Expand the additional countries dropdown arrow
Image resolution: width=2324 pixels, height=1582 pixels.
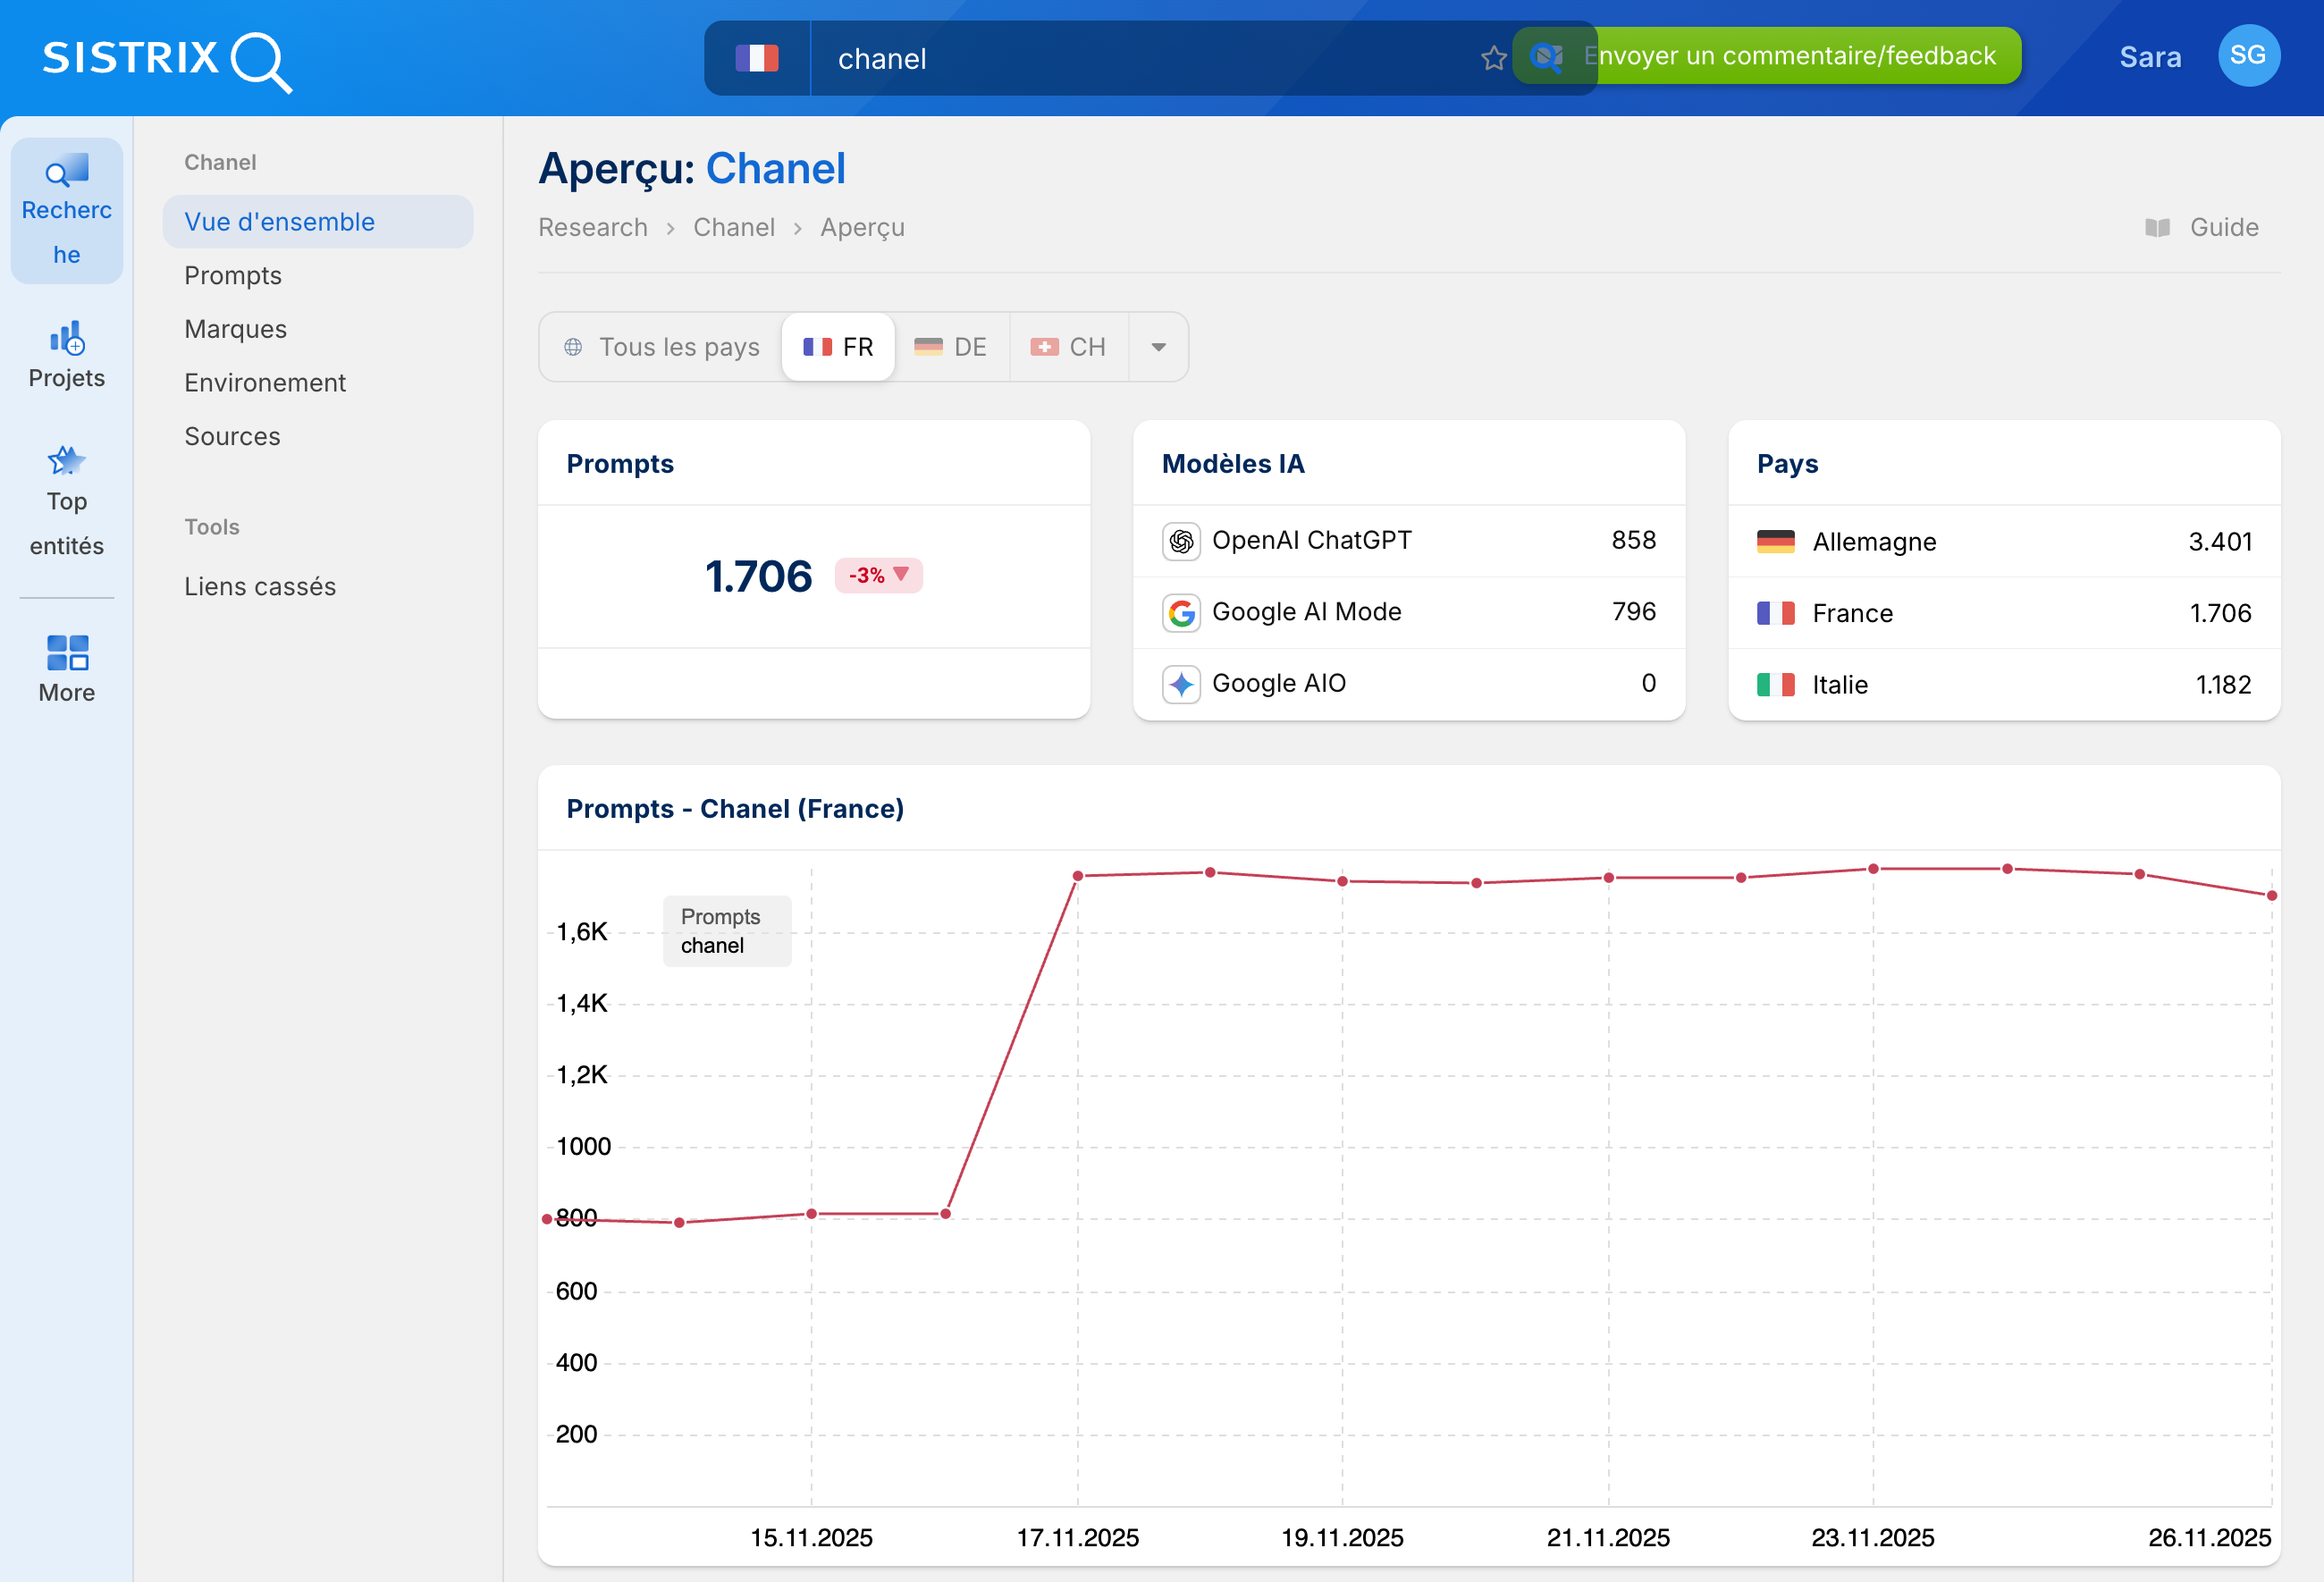1158,347
